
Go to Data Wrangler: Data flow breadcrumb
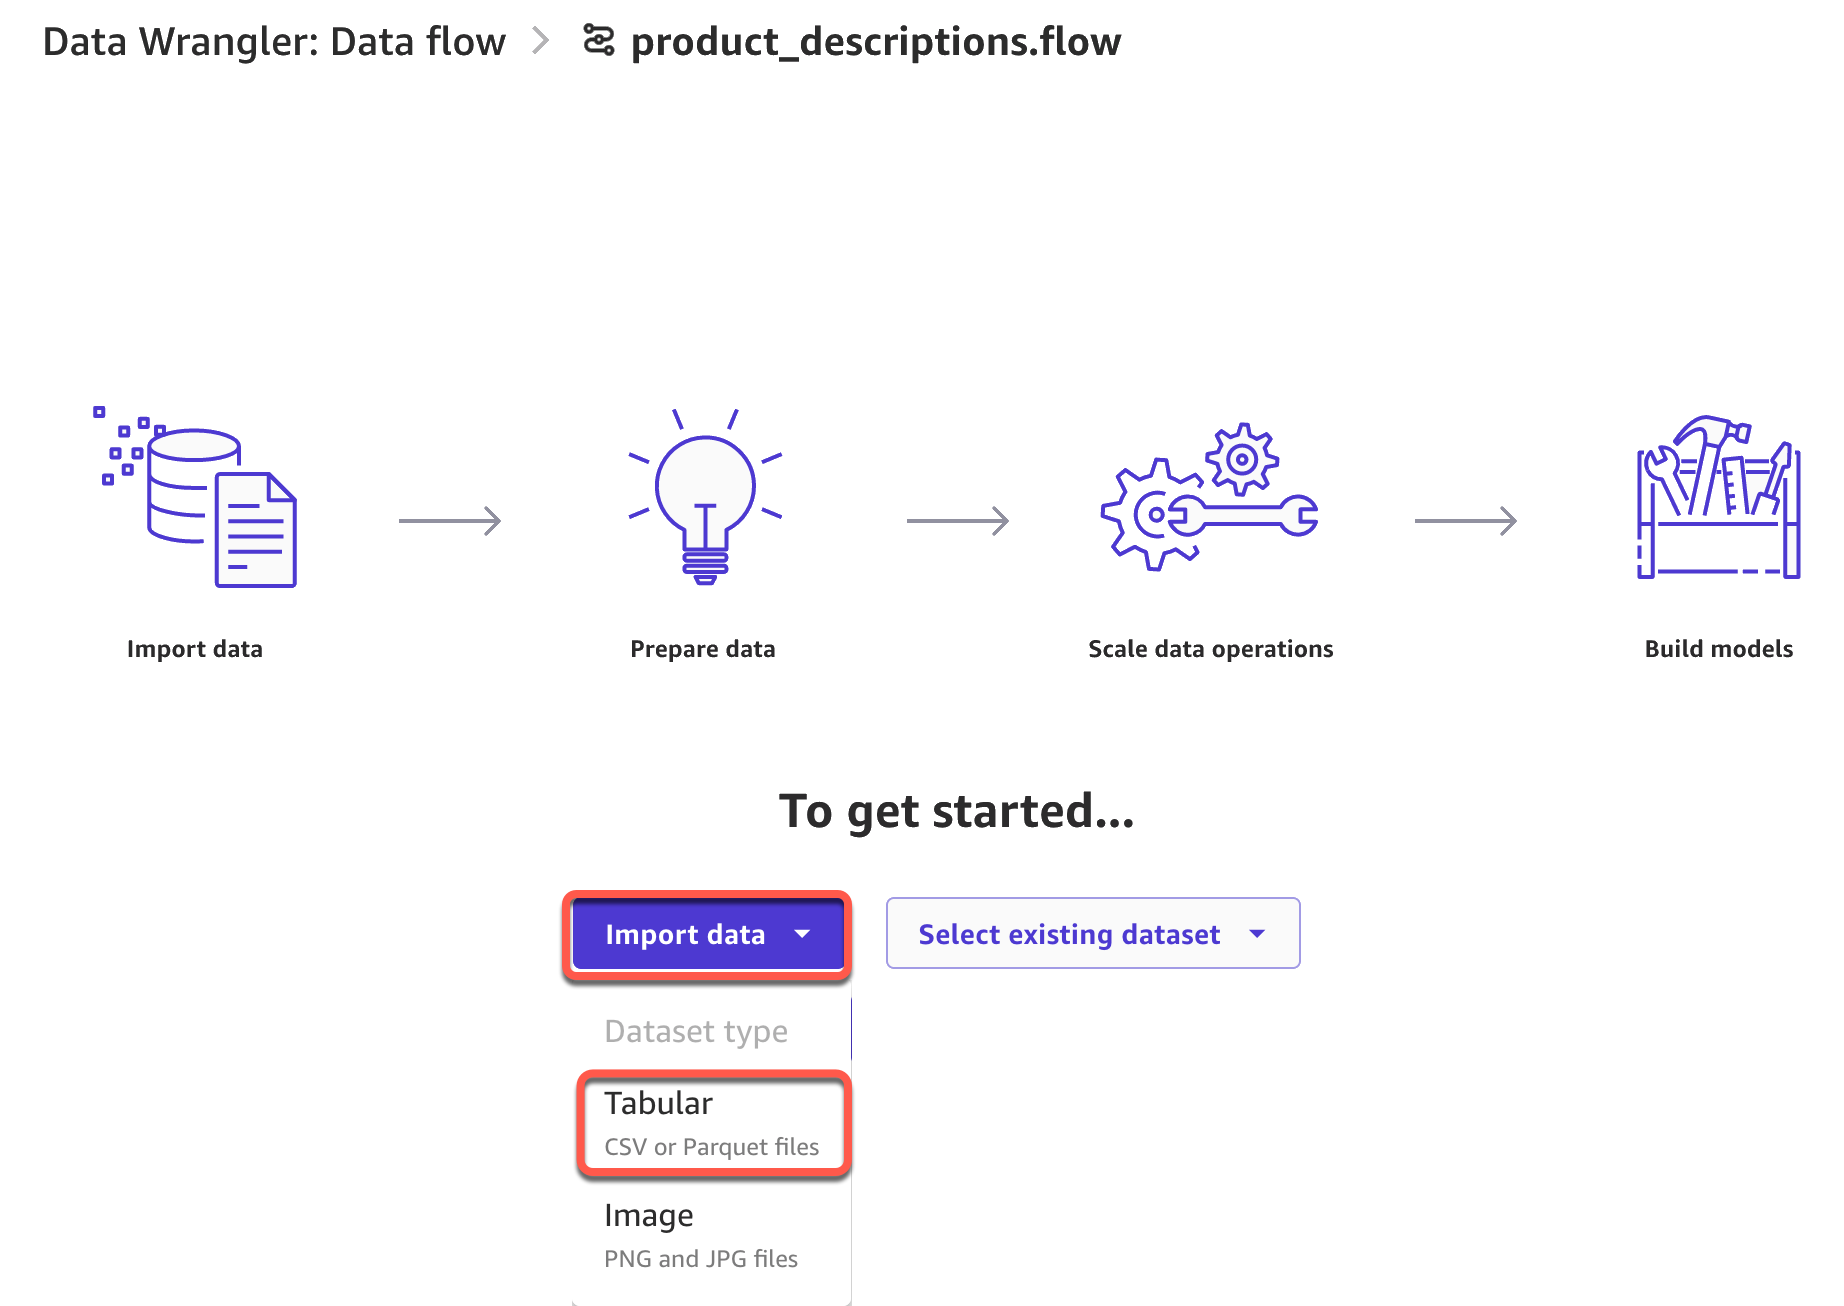(x=274, y=42)
